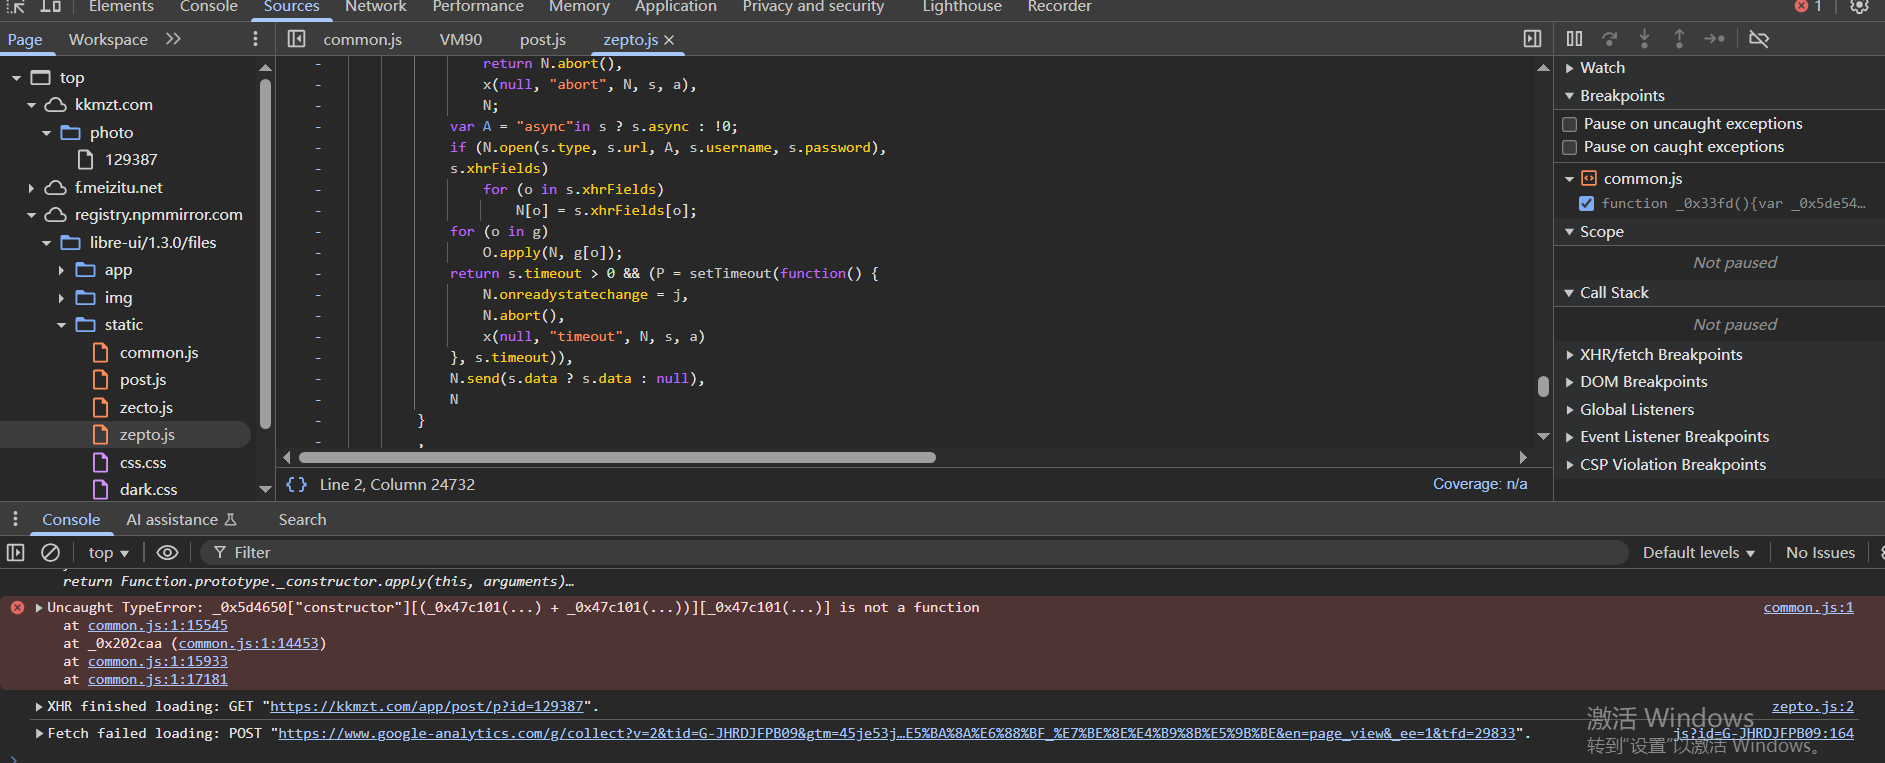Viewport: 1885px width, 763px height.
Task: Clear the console with the ban icon
Action: (50, 553)
